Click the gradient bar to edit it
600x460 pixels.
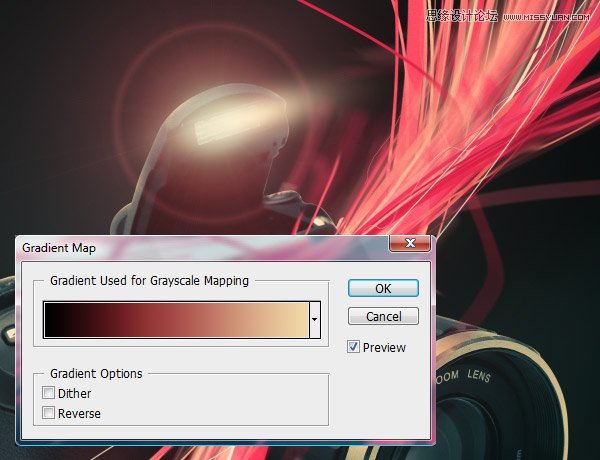coord(176,320)
